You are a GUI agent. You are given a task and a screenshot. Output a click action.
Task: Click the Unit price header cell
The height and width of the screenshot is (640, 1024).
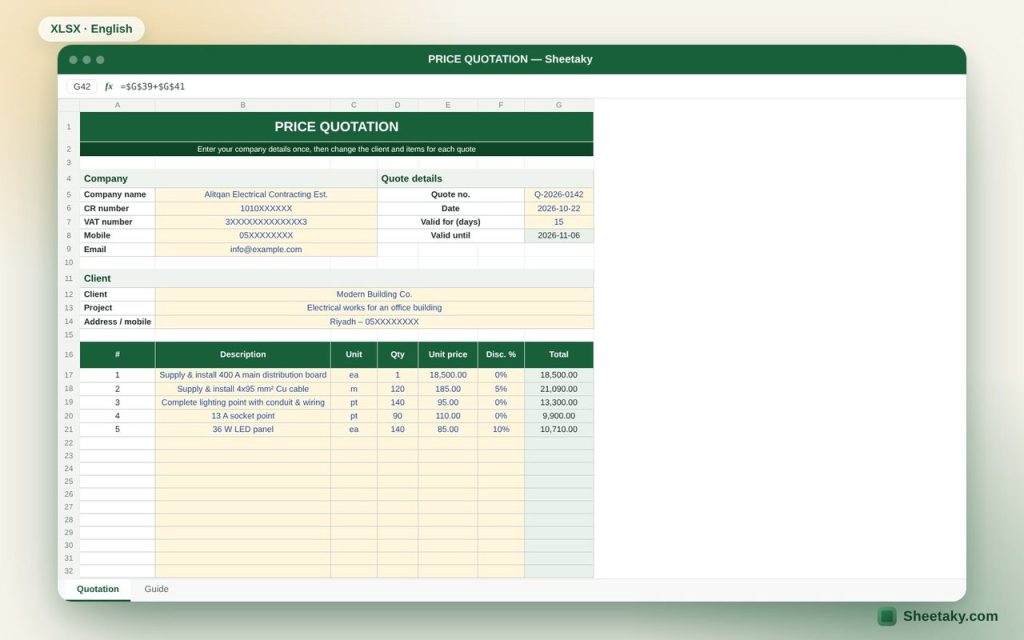coord(448,355)
